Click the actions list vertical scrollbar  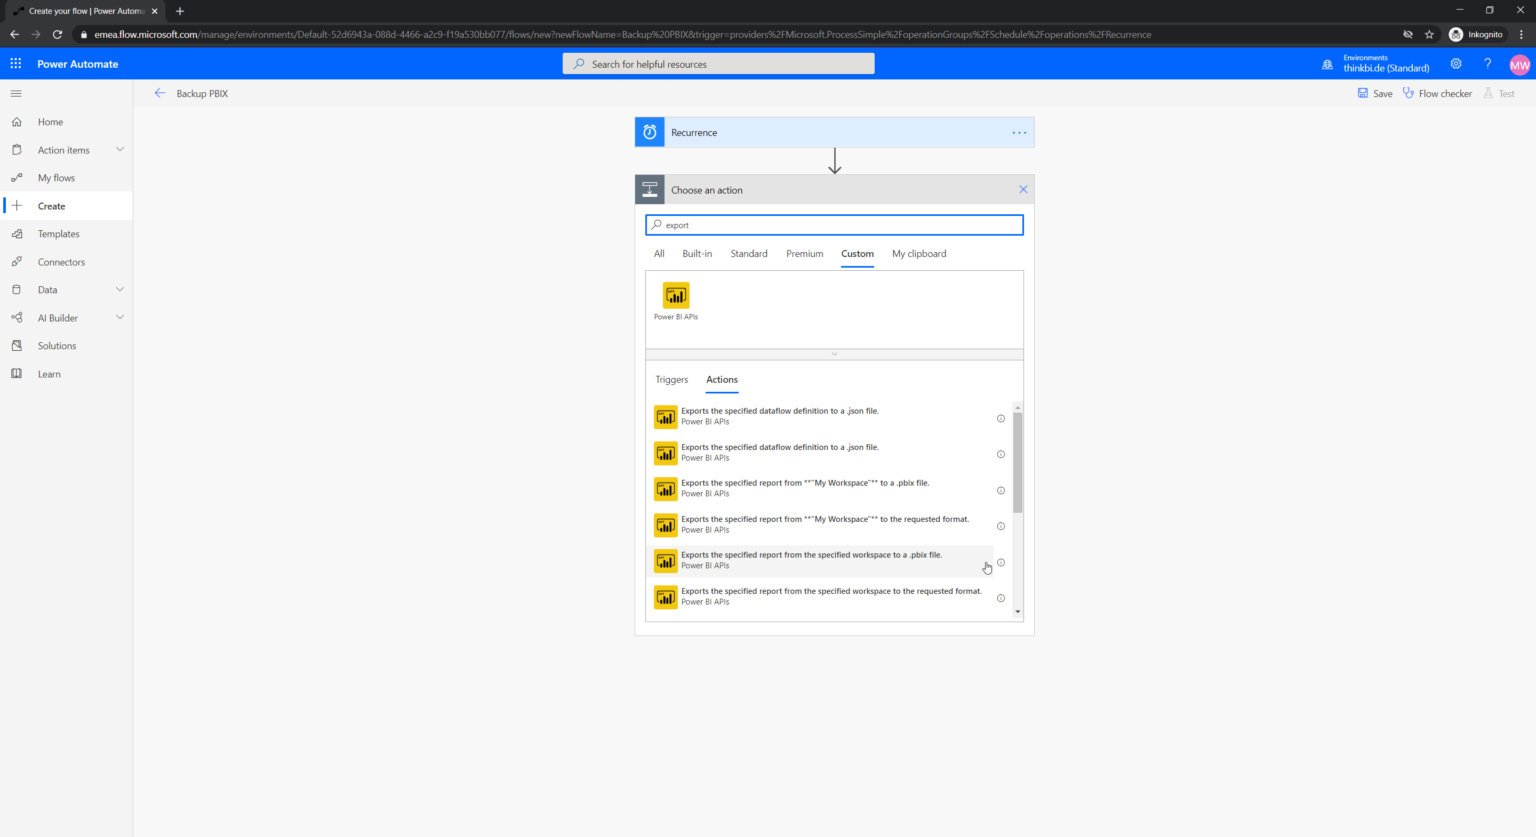click(1018, 462)
